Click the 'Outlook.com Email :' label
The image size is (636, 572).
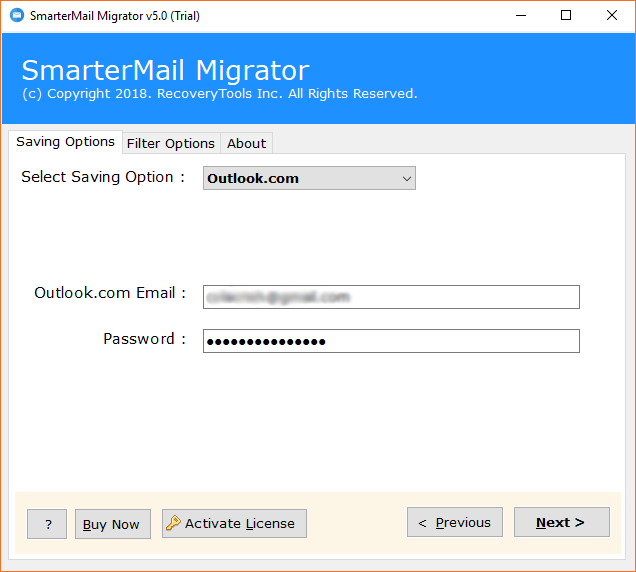coord(110,293)
